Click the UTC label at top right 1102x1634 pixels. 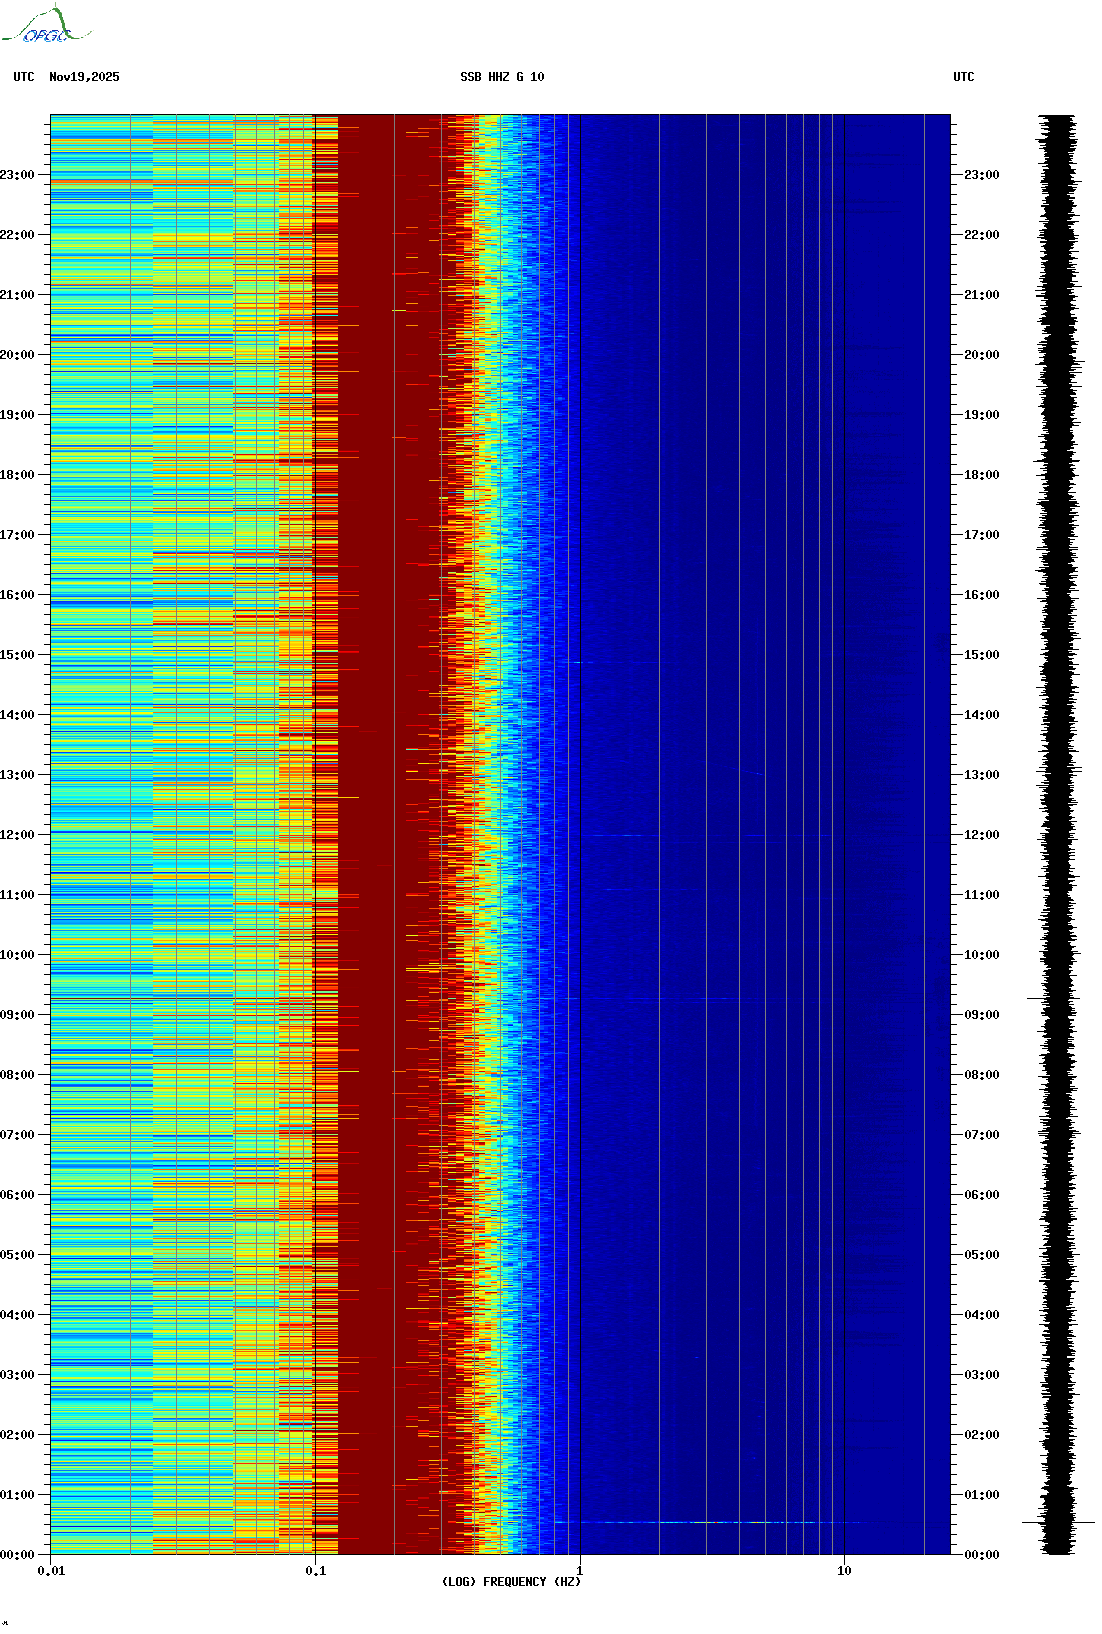pos(964,77)
